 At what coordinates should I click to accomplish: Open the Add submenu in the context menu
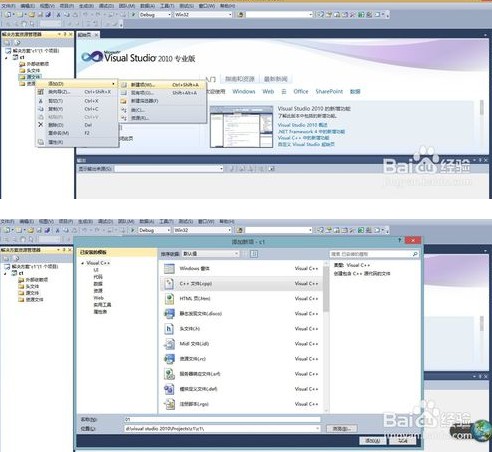(76, 84)
